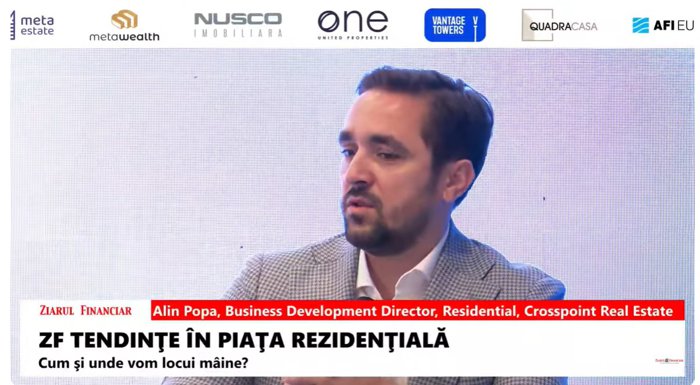Click 'Crosspoint Real Estate' in the name banner
This screenshot has height=385, width=700.
pos(598,310)
